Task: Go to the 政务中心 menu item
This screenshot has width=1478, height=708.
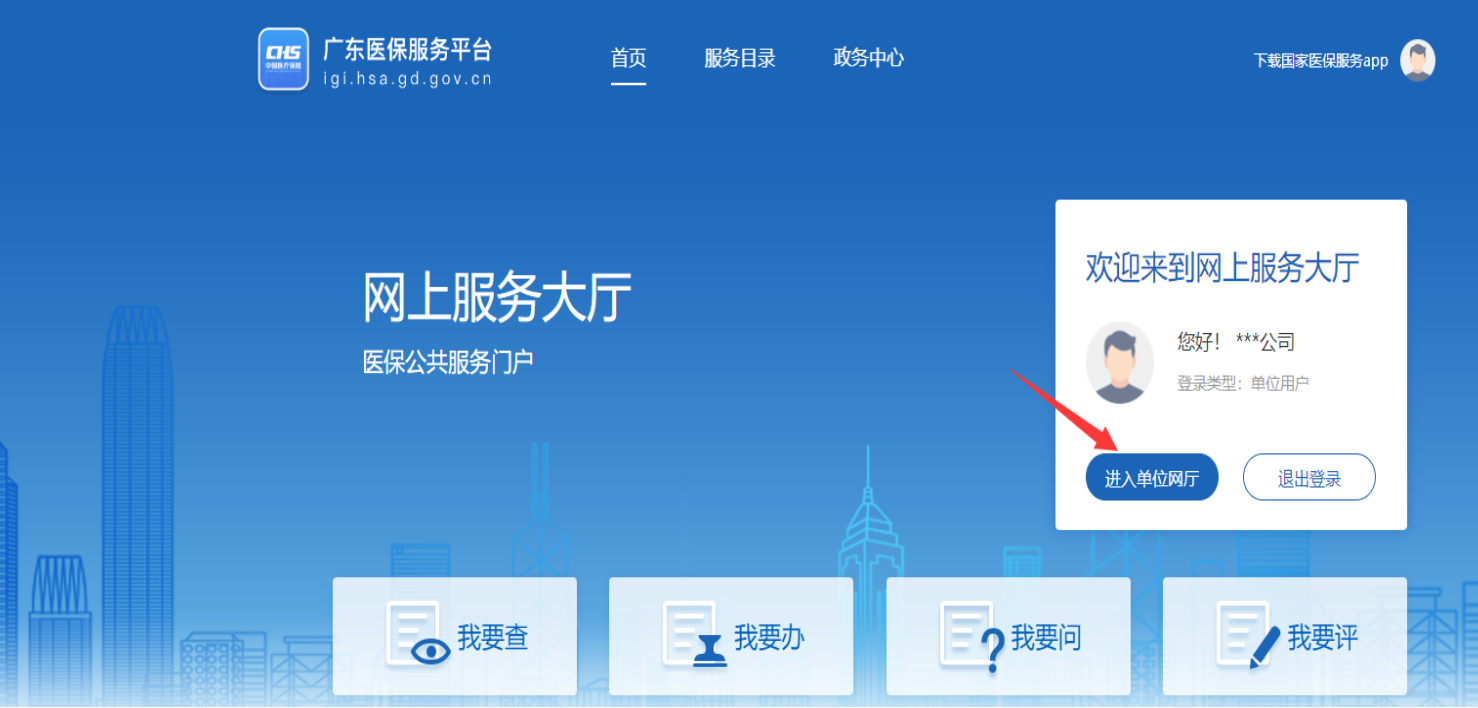Action: pos(868,58)
